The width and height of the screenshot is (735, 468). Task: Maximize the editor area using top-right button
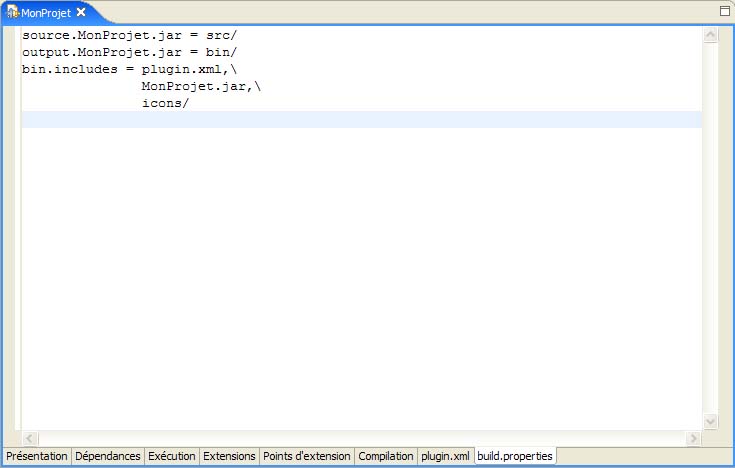(725, 10)
